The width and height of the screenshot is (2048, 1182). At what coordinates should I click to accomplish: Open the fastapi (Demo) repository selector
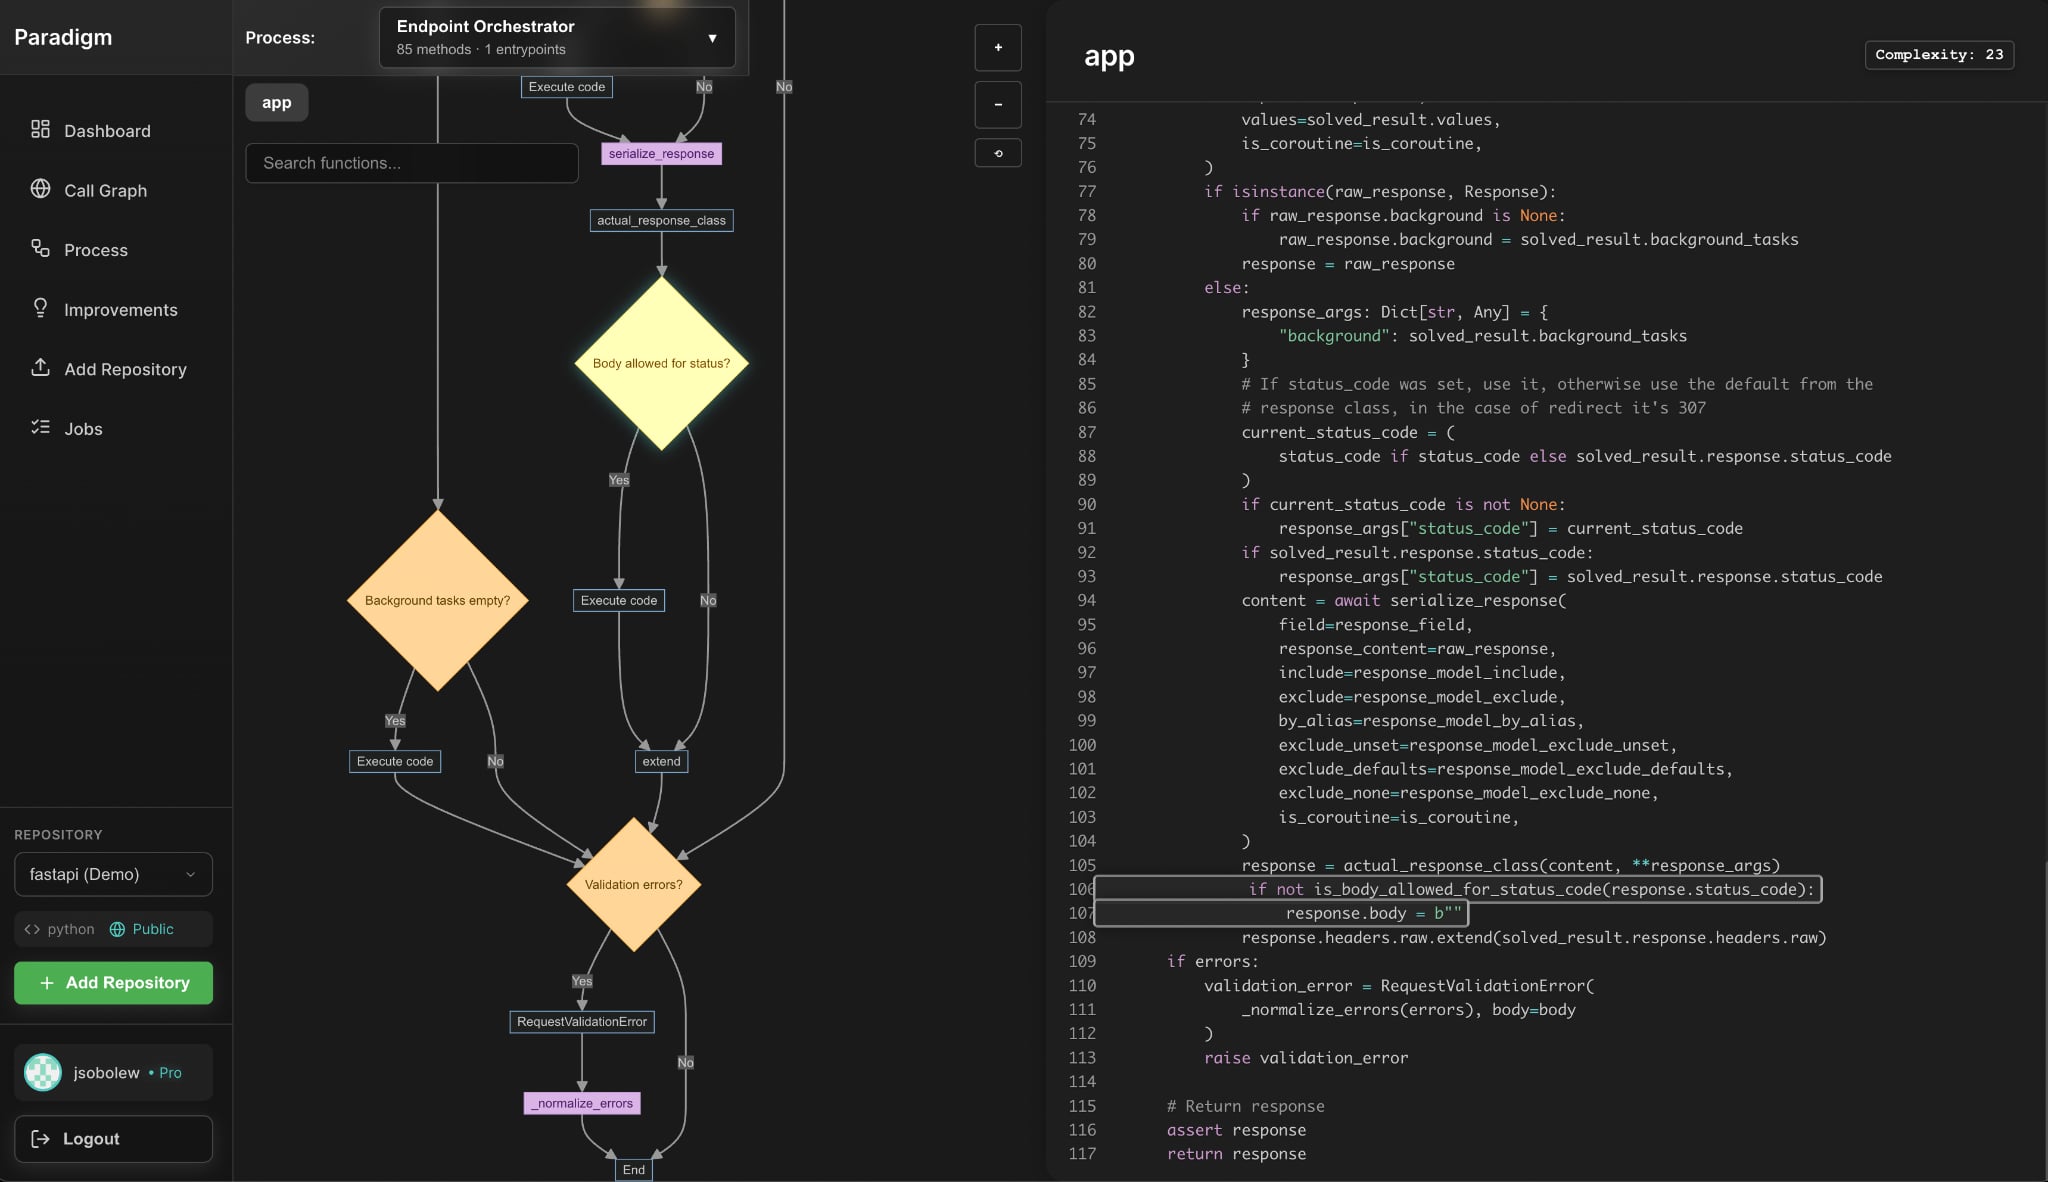113,874
